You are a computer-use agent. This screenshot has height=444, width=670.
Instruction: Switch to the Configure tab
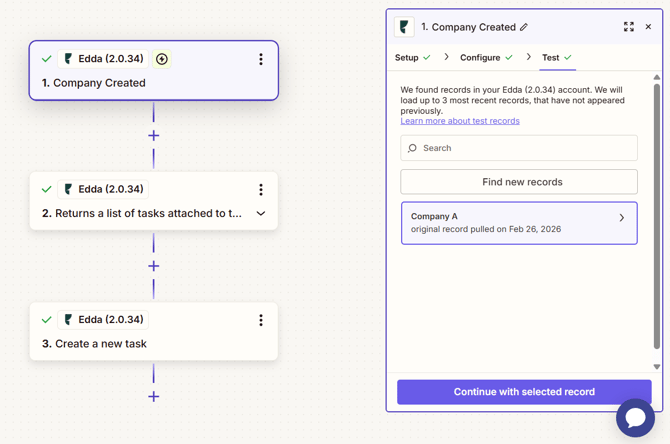[x=480, y=58]
